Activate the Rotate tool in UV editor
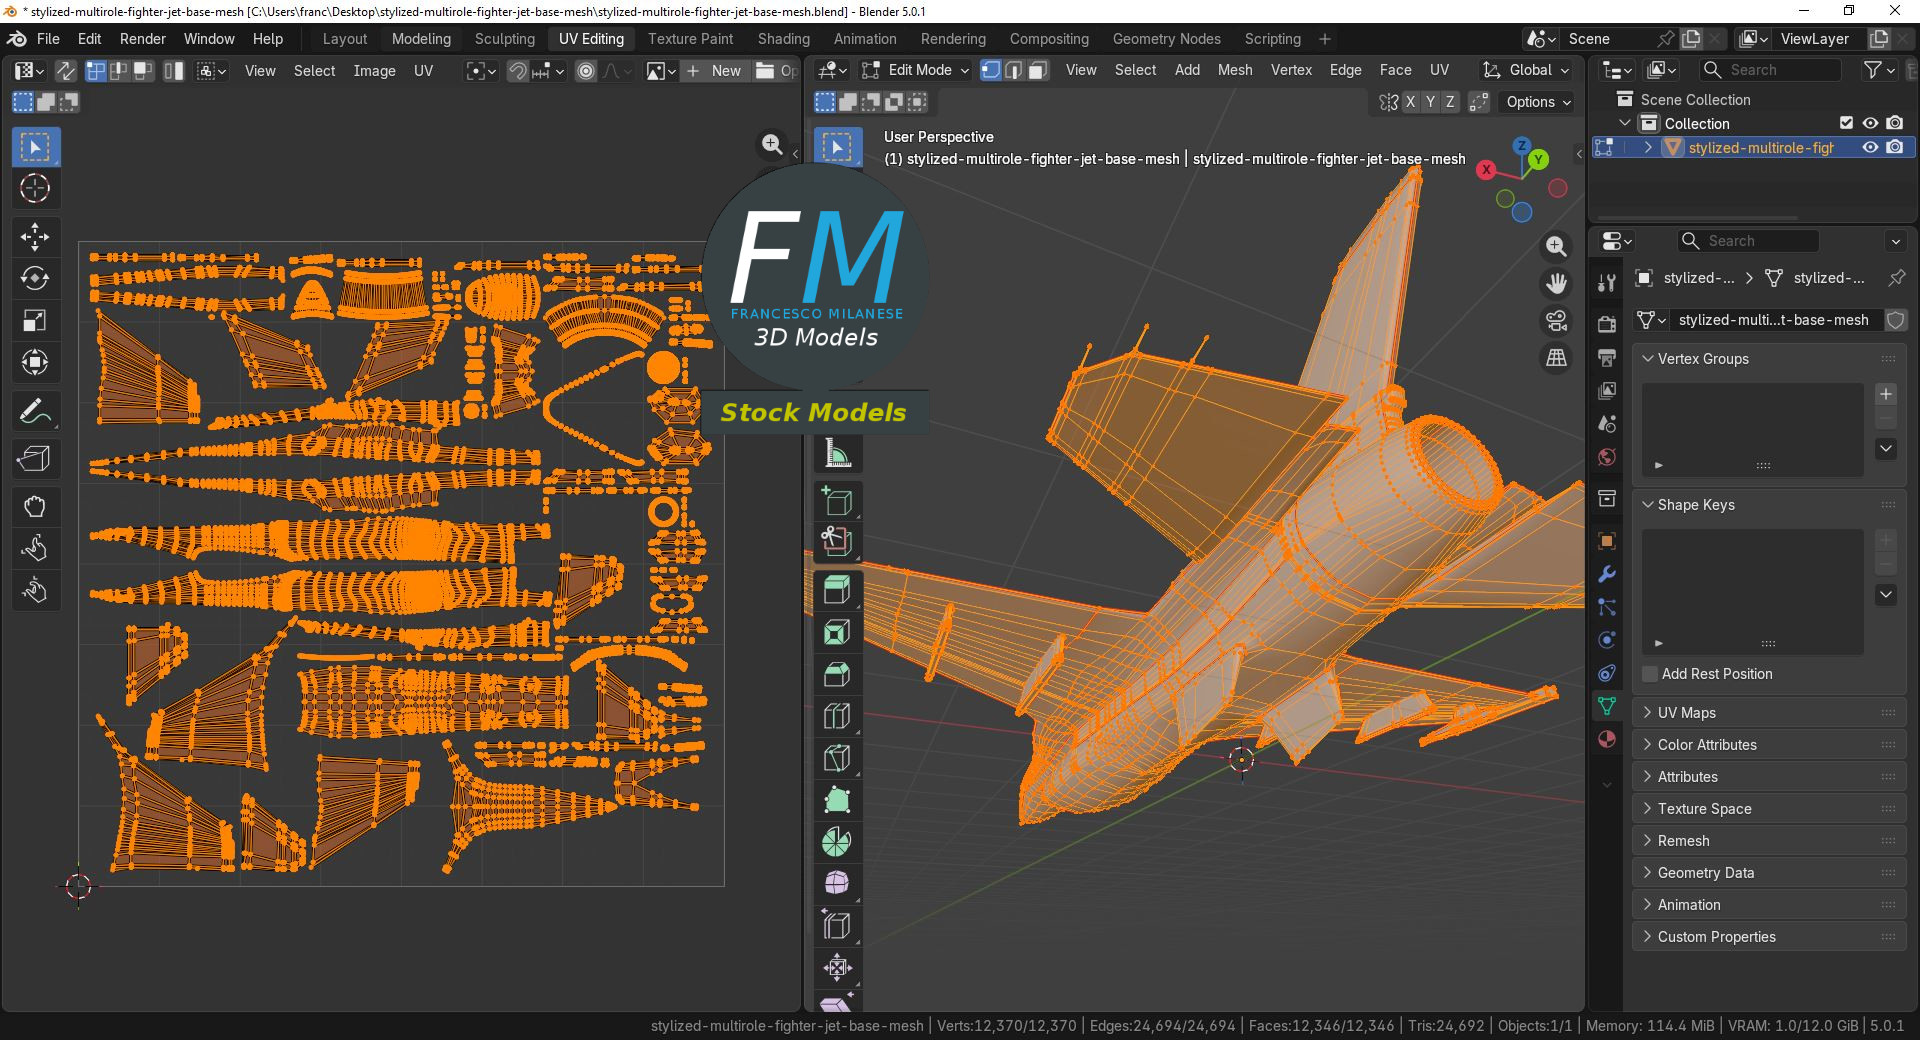This screenshot has height=1040, width=1920. [35, 279]
